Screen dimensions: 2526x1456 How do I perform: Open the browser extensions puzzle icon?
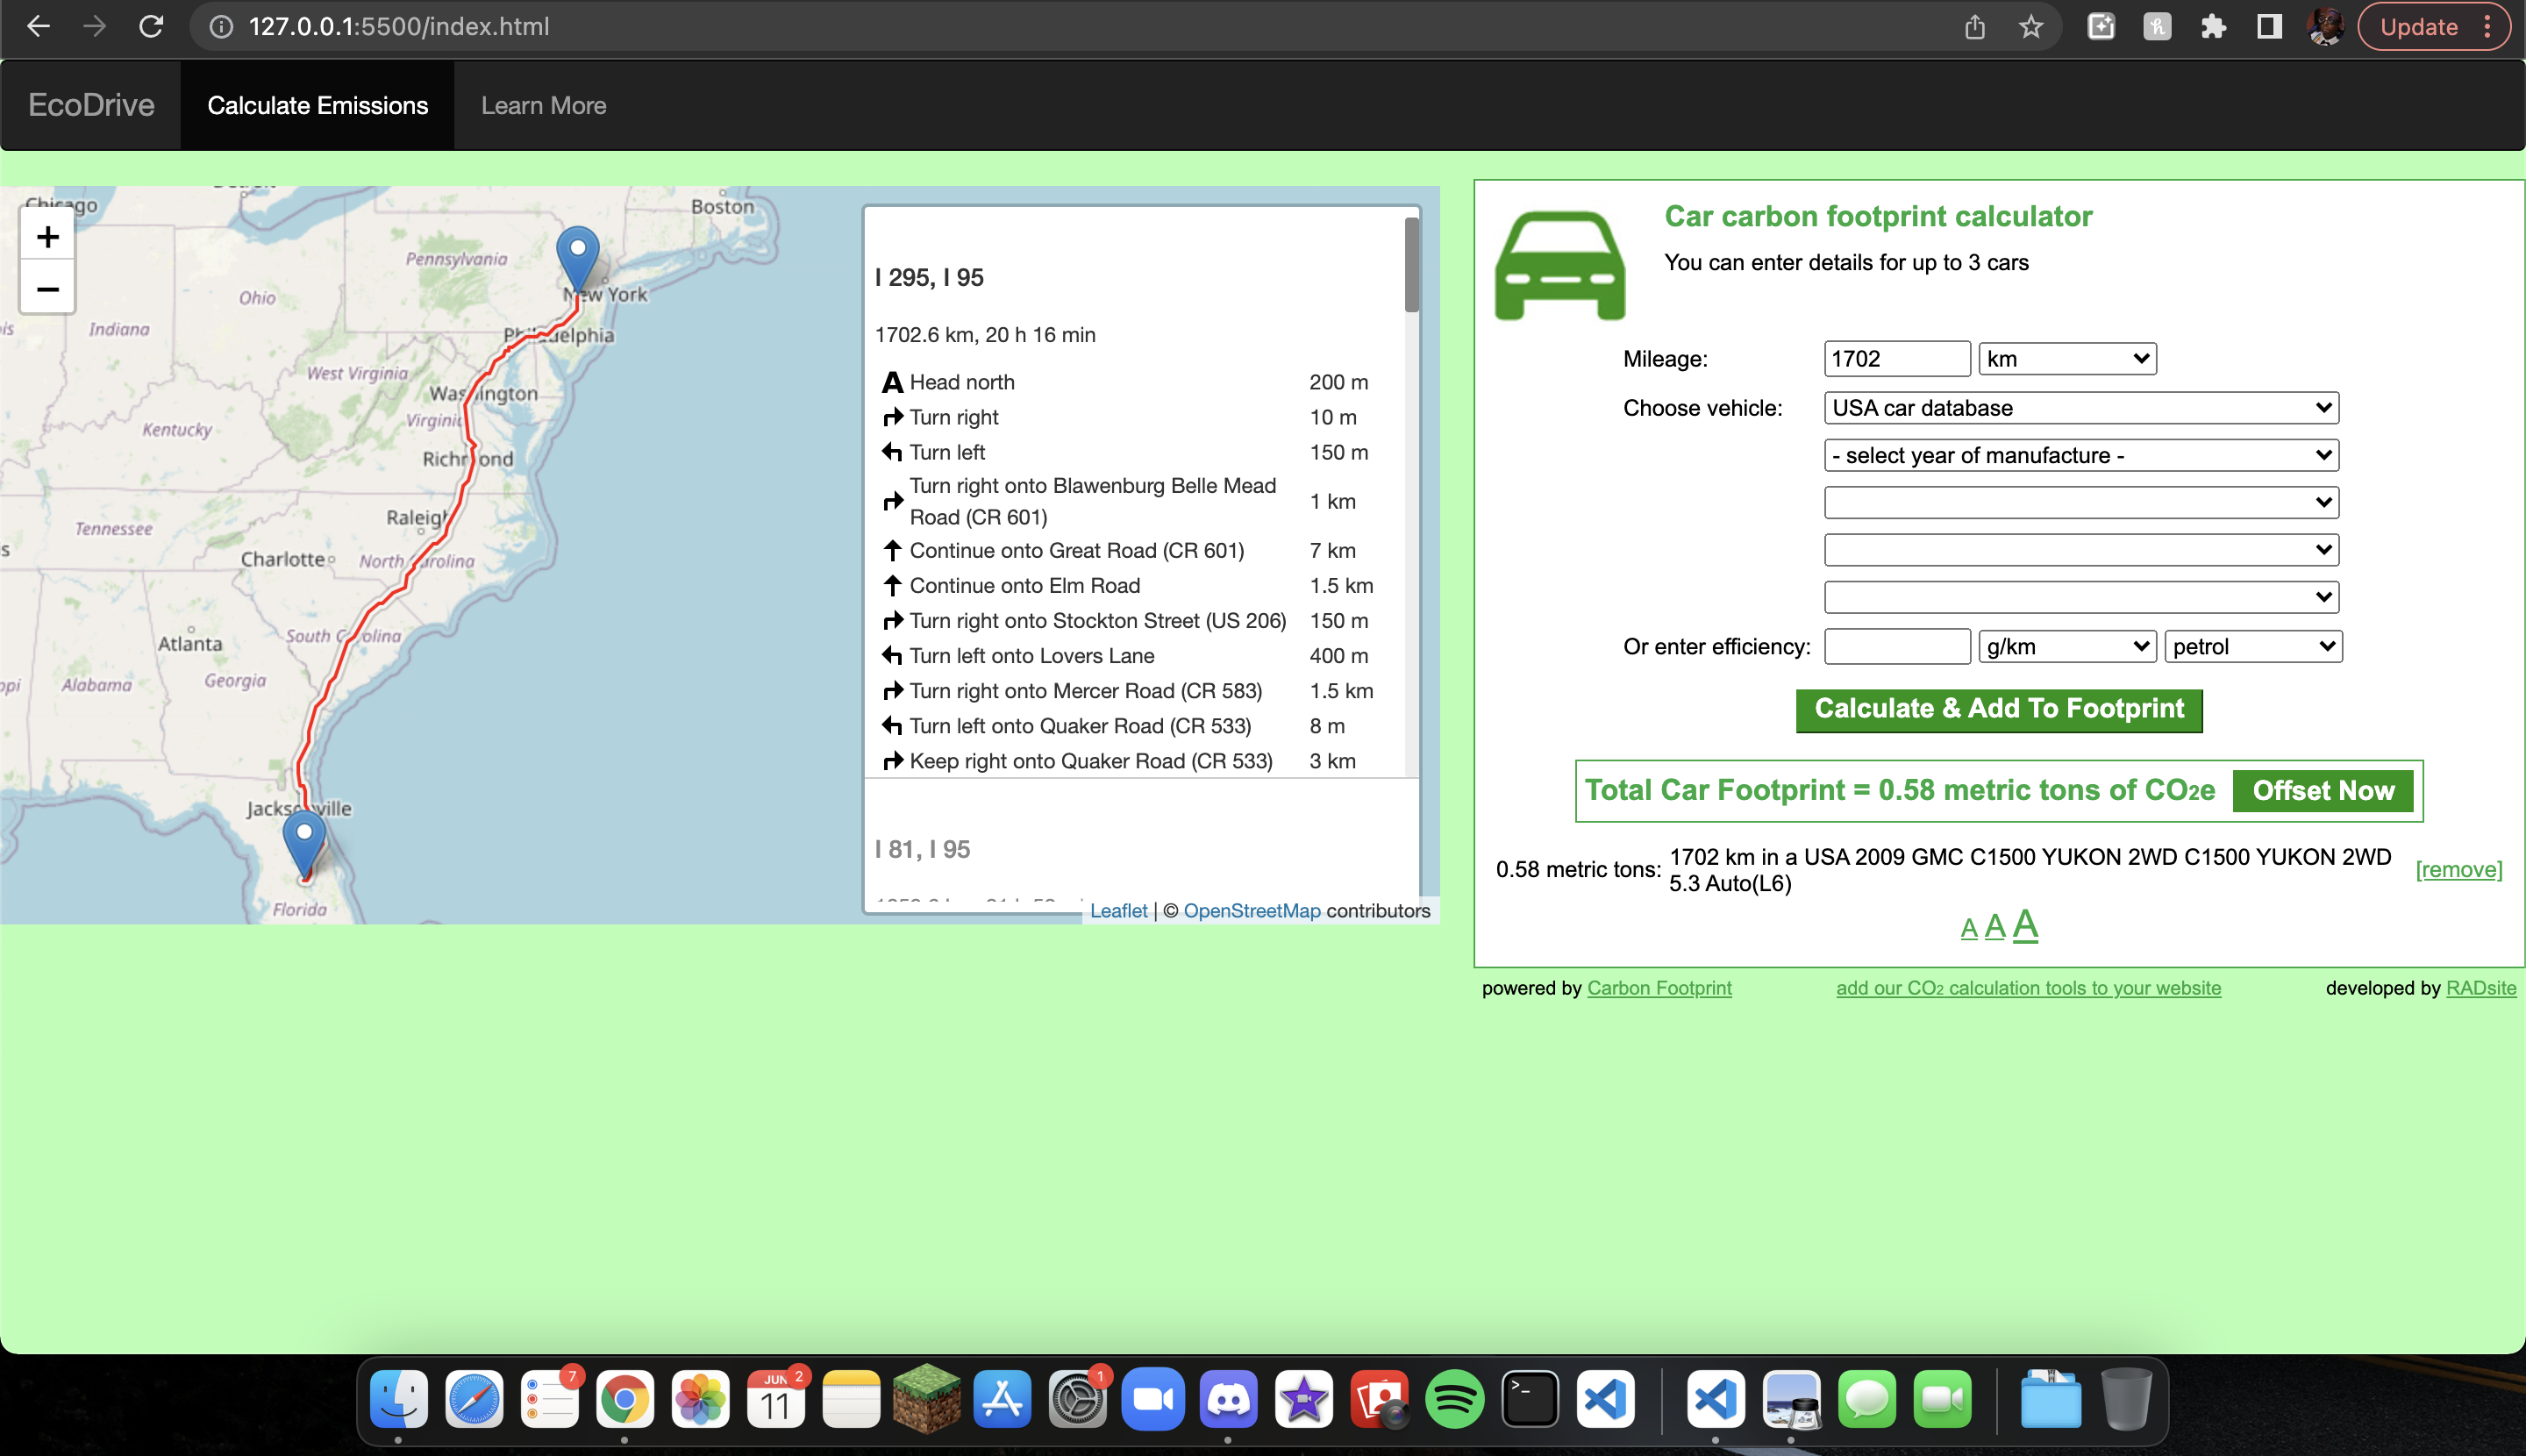[x=2212, y=27]
